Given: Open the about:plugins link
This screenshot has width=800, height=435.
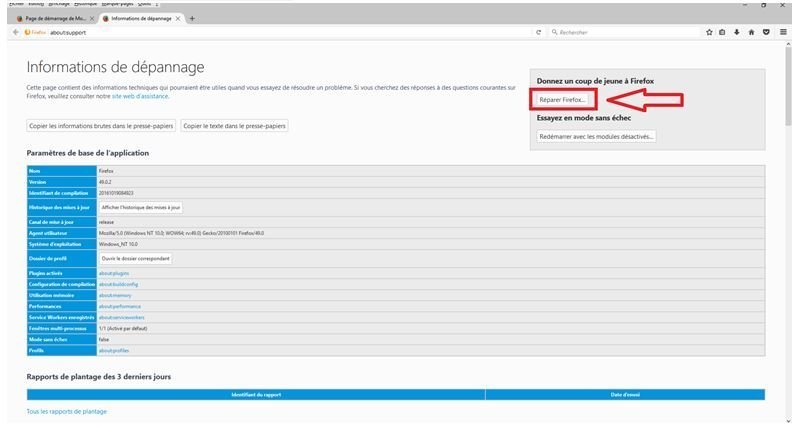Looking at the screenshot, I should [113, 272].
